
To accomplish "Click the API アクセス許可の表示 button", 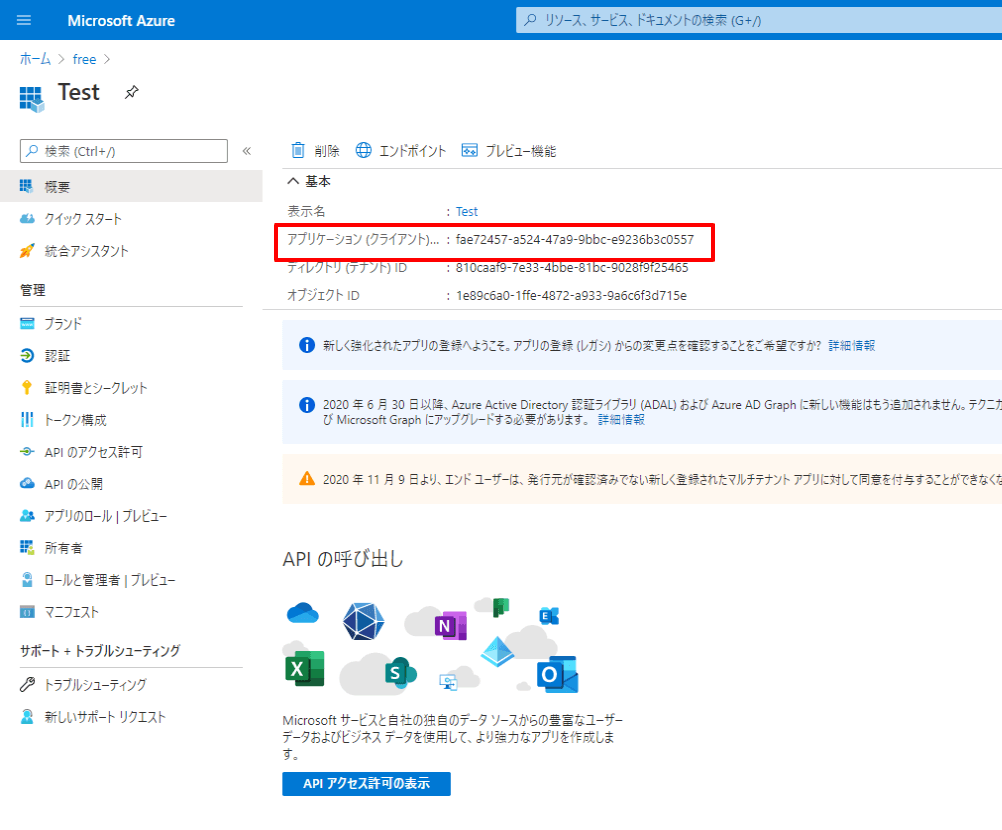I will coord(366,783).
